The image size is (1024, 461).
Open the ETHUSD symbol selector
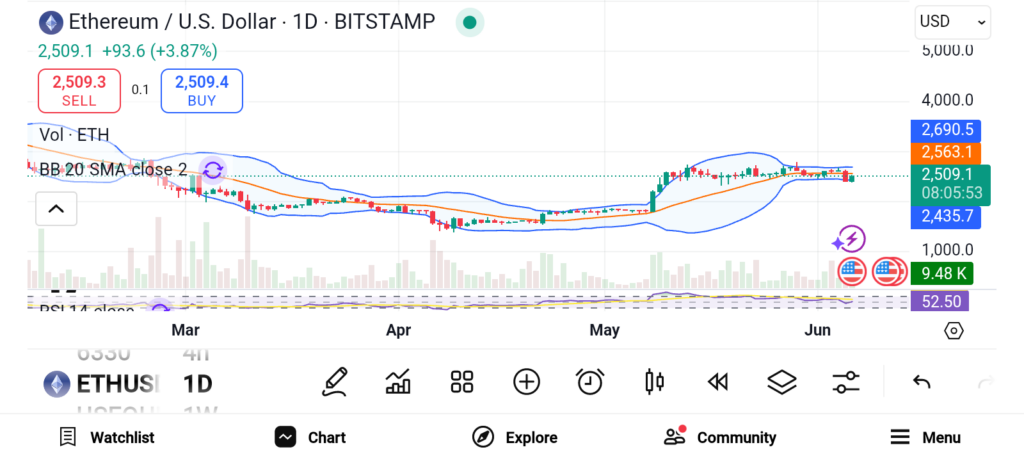(102, 384)
